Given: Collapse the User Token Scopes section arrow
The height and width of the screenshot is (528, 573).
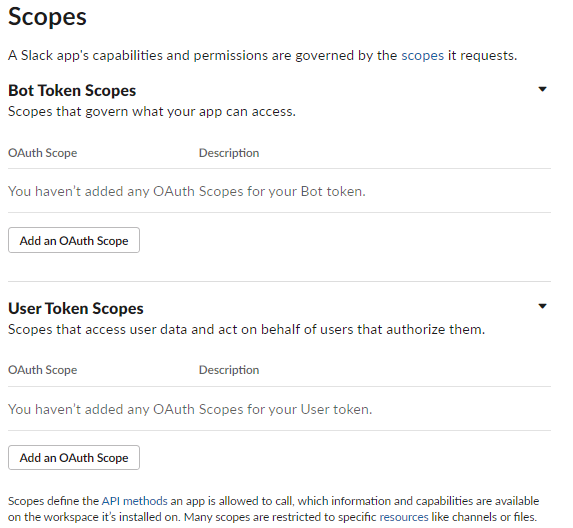Looking at the screenshot, I should [542, 306].
